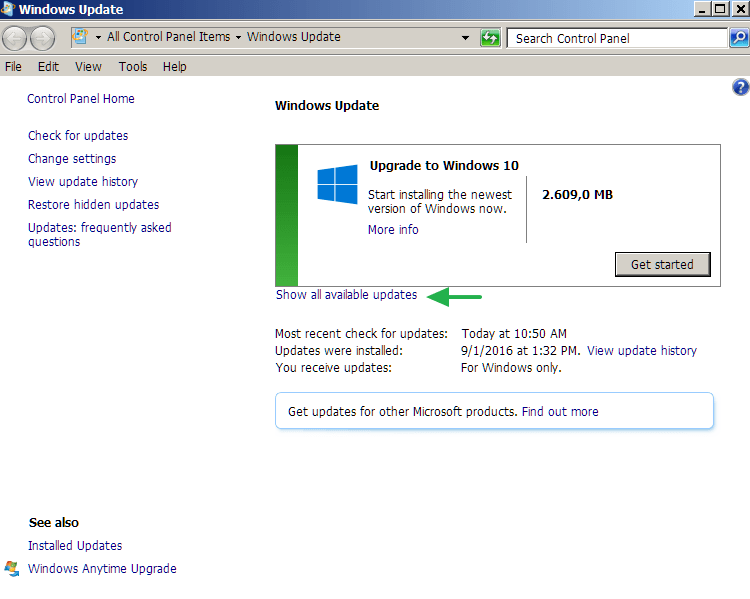Viewport: 750px width, 599px height.
Task: Click the 2.609,0 MB size text
Action: pyautogui.click(x=577, y=195)
